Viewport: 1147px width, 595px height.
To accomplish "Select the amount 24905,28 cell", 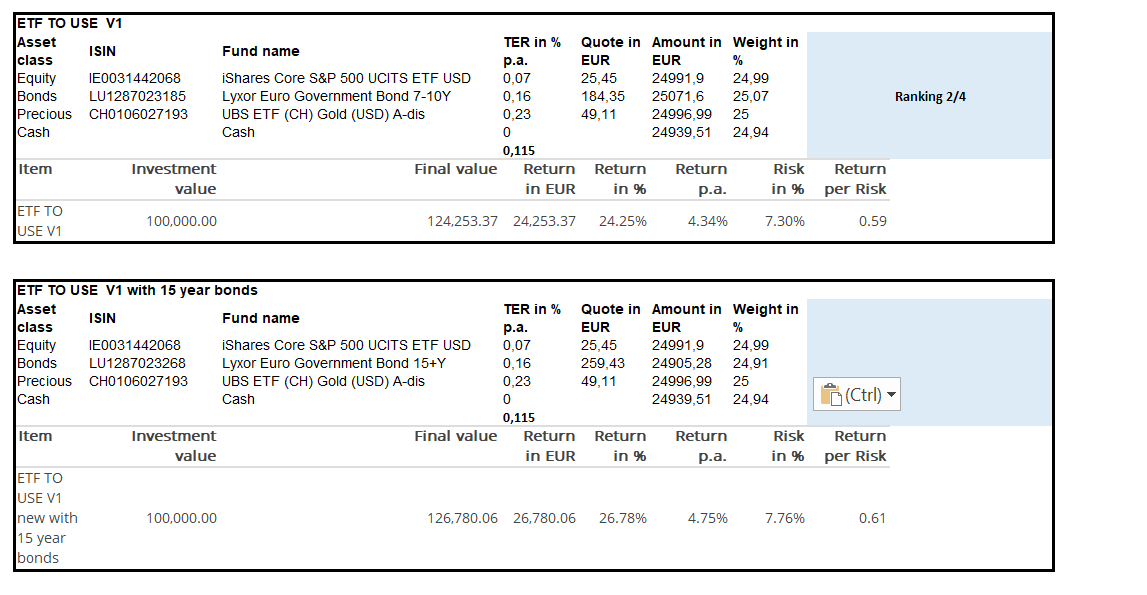I will click(682, 364).
